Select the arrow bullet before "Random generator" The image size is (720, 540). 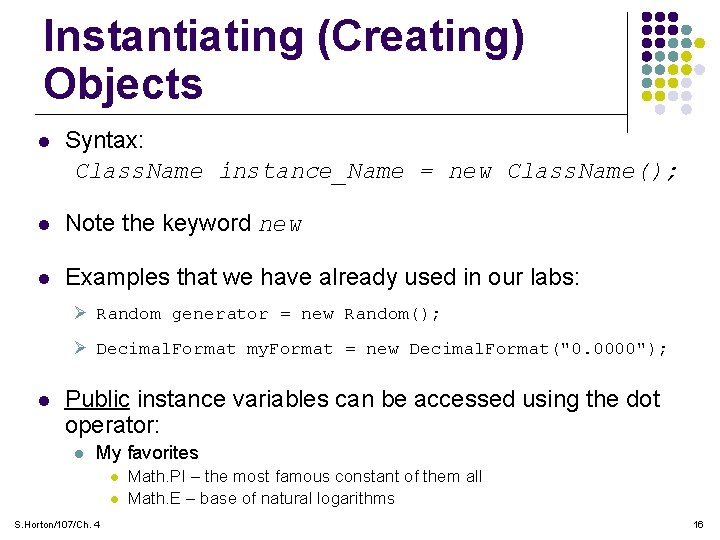pyautogui.click(x=81, y=314)
